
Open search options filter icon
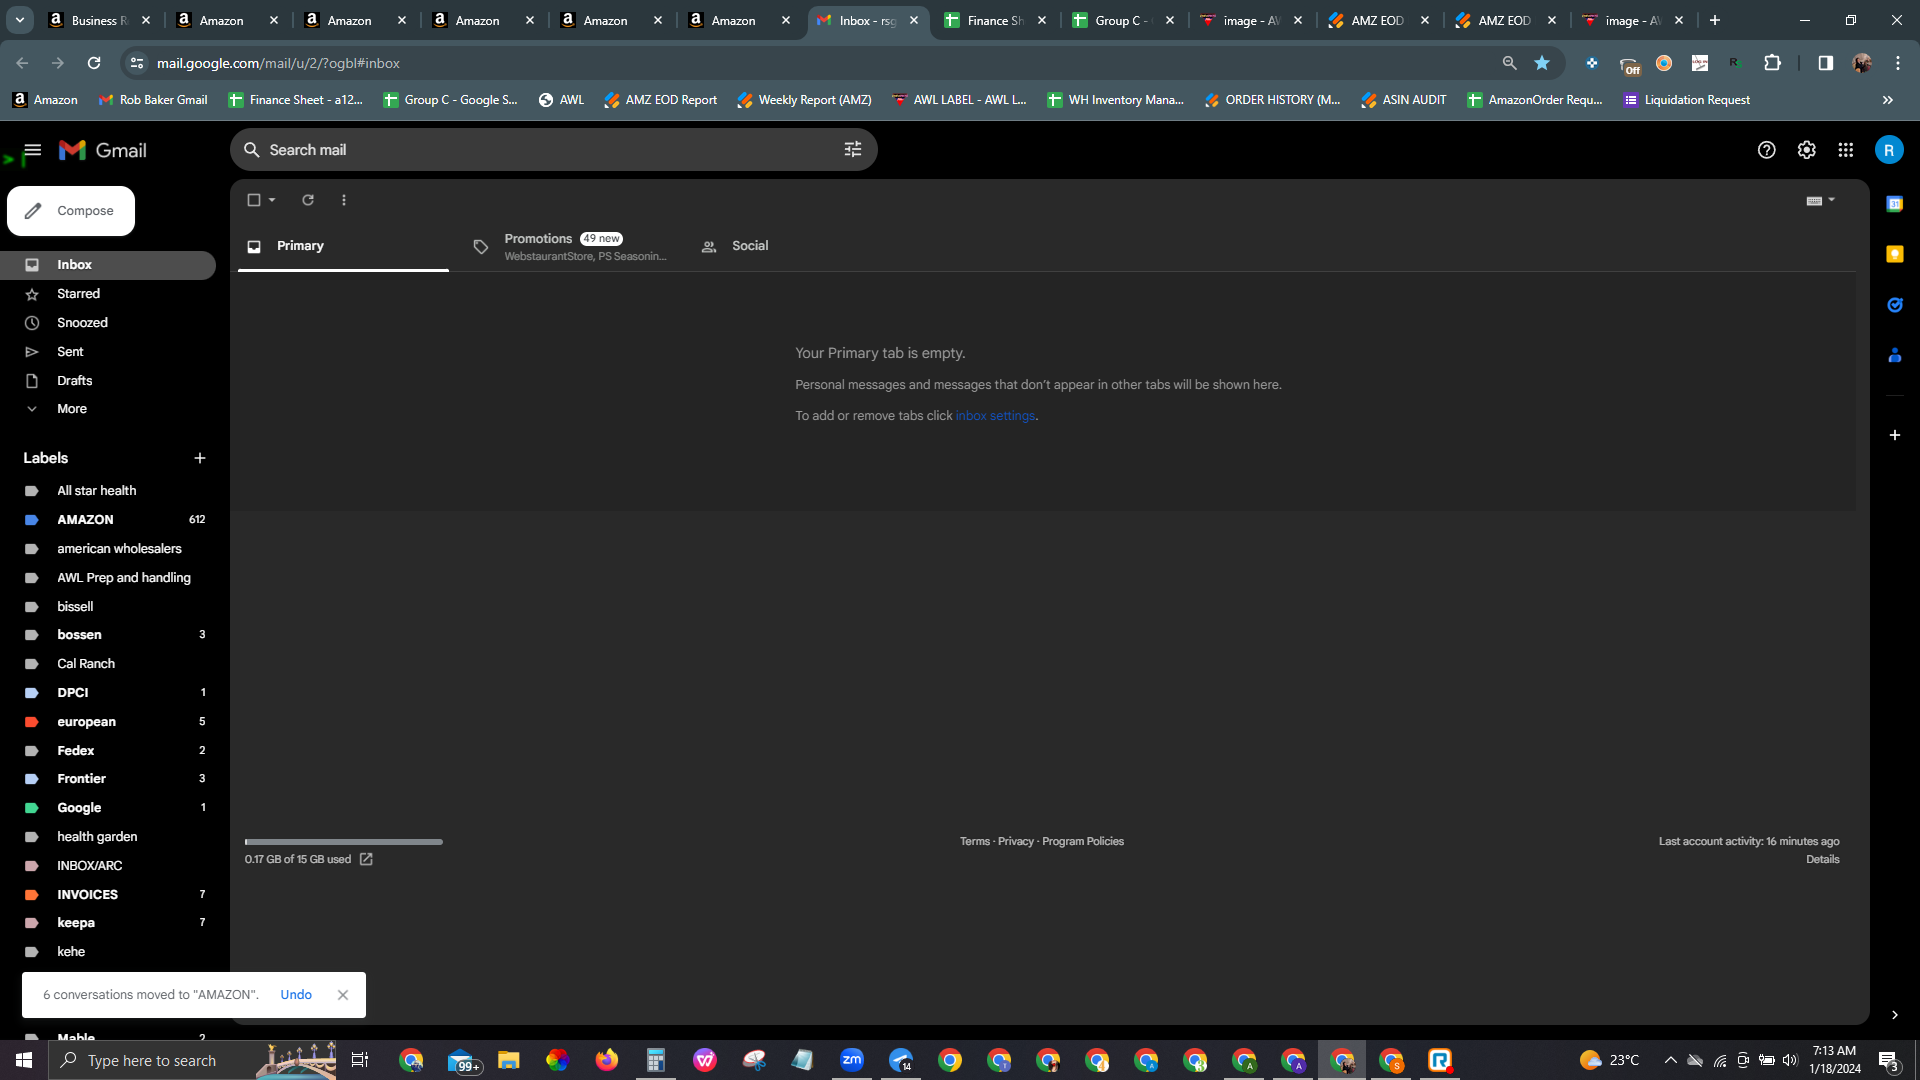(x=853, y=150)
